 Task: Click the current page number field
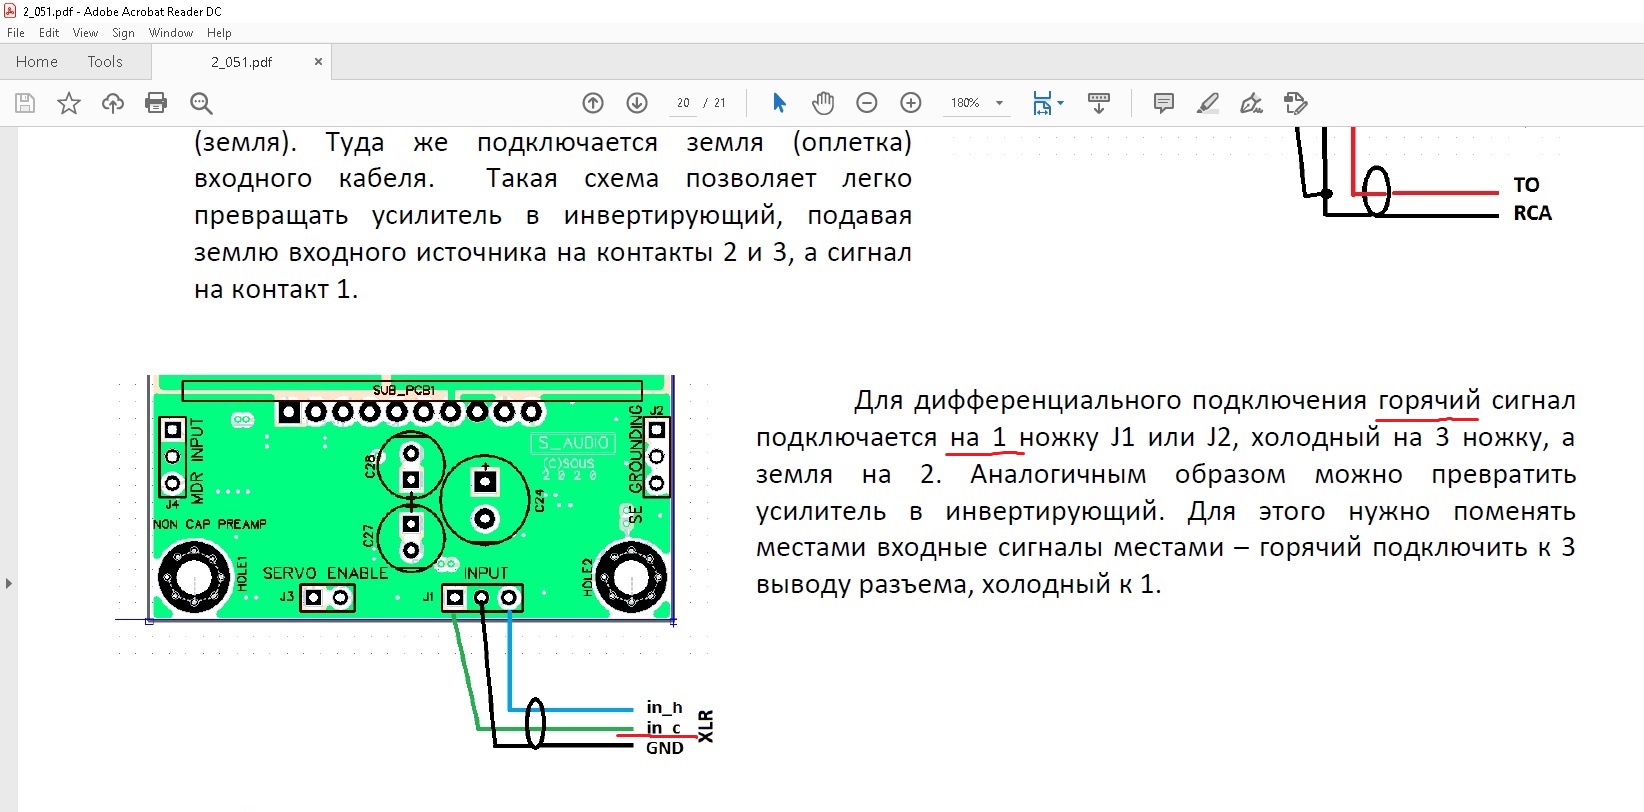click(683, 103)
